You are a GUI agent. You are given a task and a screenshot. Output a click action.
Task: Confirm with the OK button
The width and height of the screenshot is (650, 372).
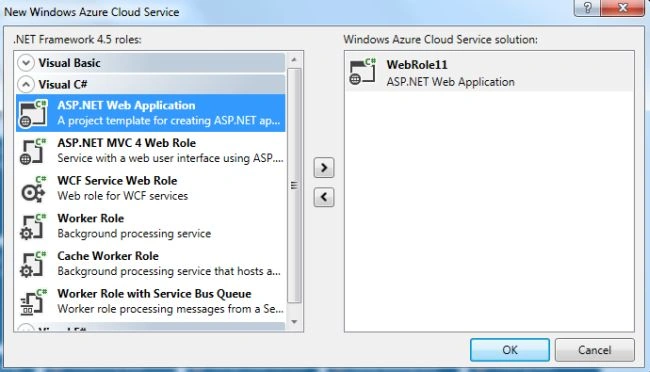point(510,350)
